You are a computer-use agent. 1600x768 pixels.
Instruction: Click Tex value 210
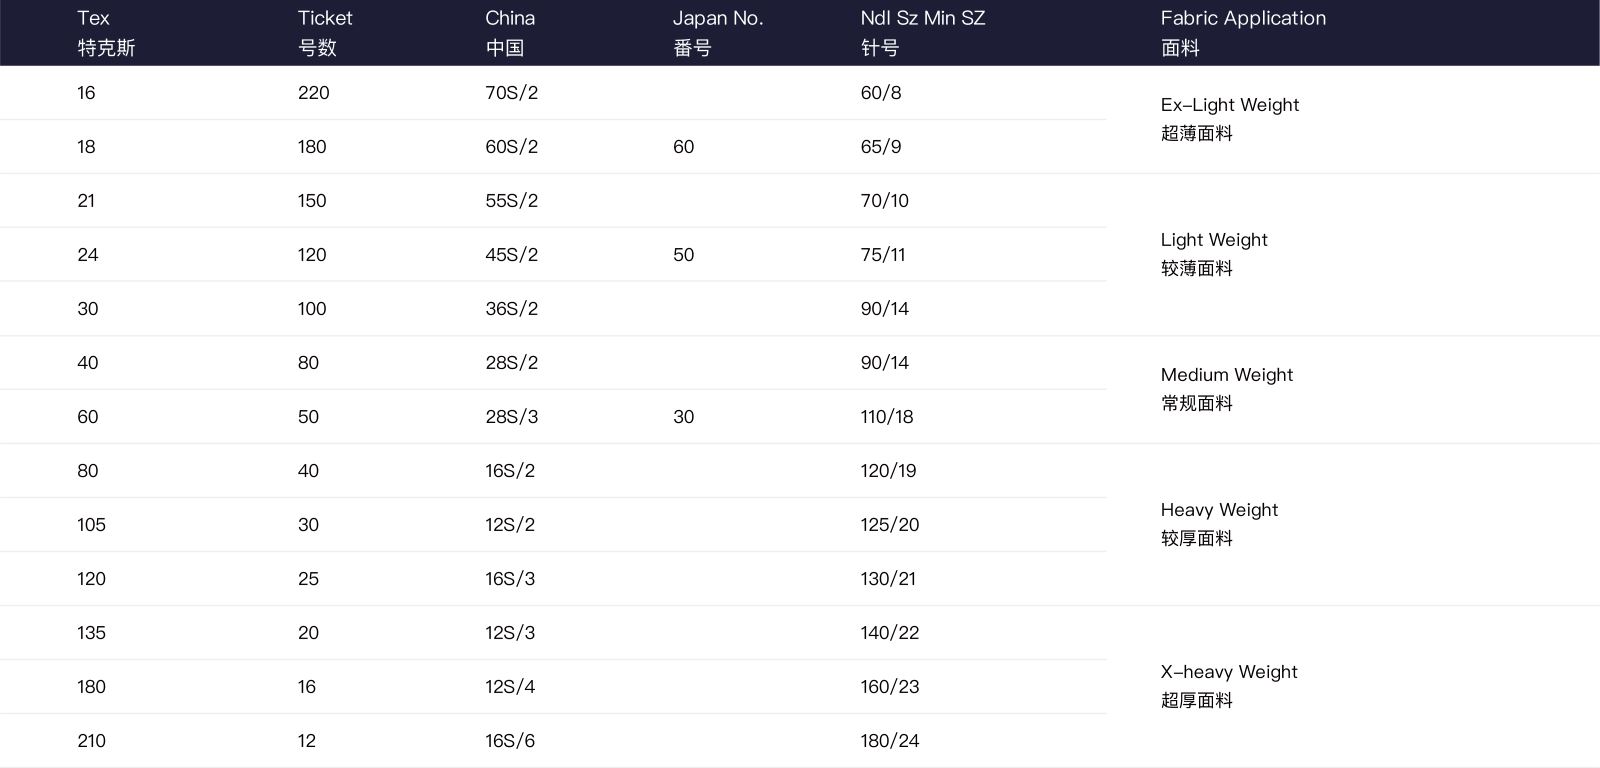91,741
